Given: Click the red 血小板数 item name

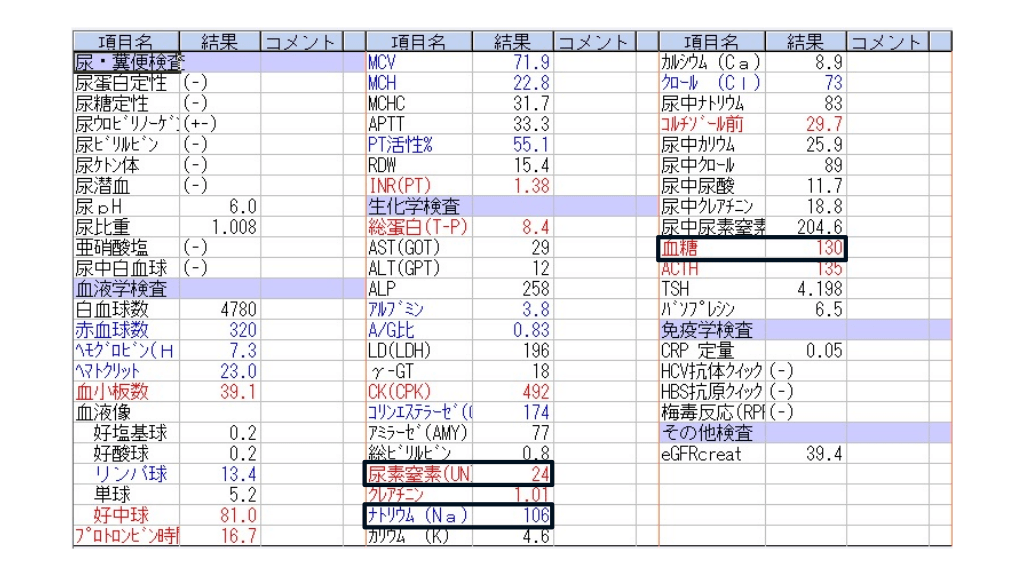Looking at the screenshot, I should click(111, 392).
